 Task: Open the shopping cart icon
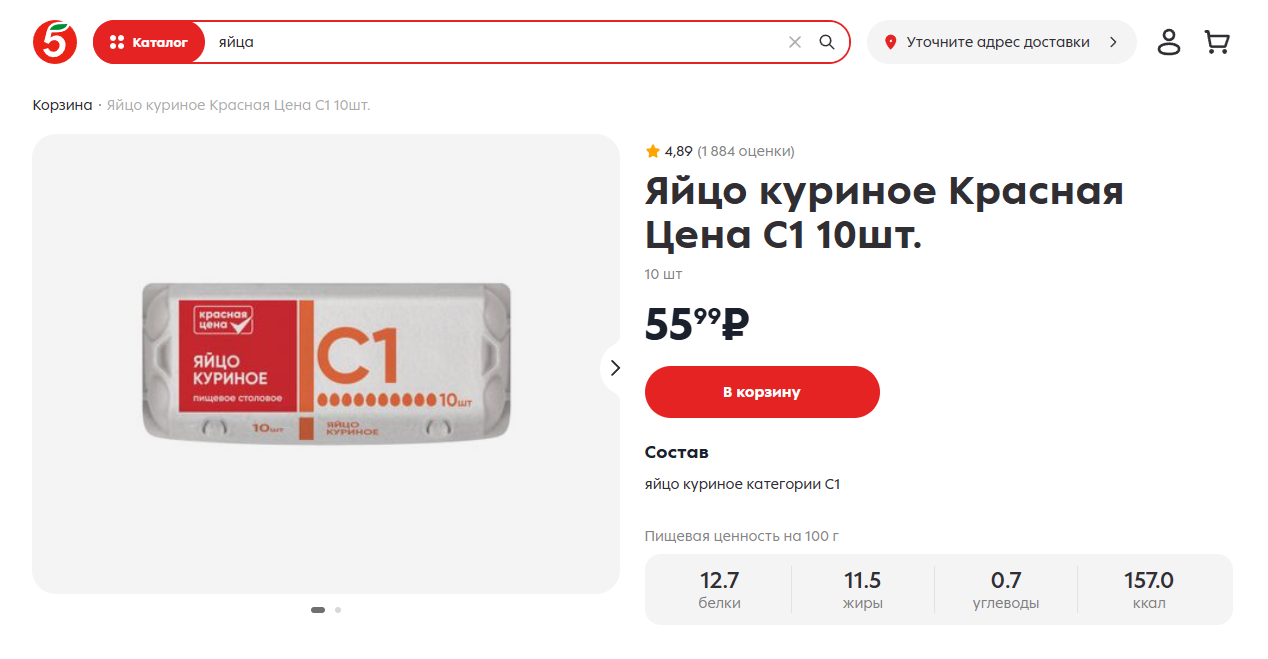coord(1217,42)
